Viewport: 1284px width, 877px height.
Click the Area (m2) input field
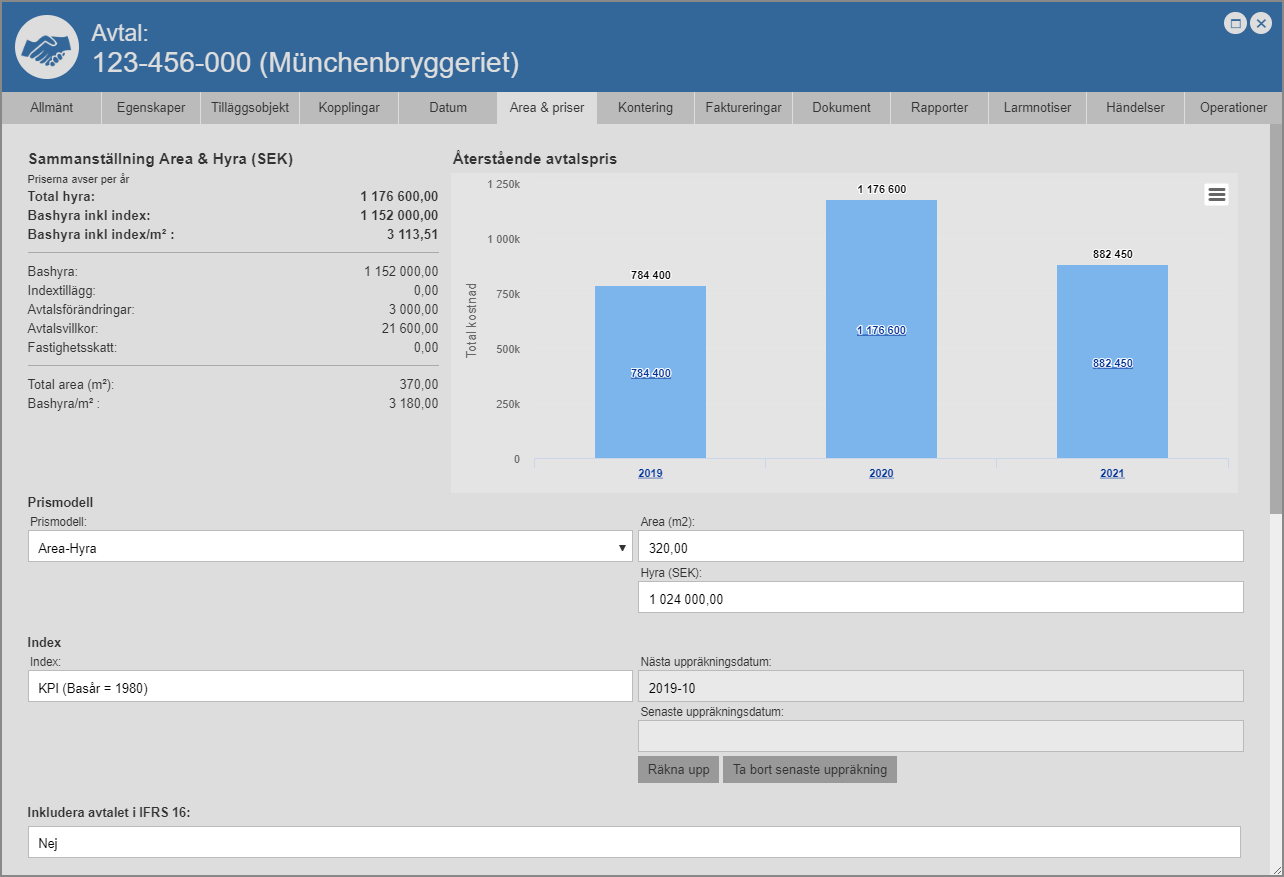(x=940, y=547)
